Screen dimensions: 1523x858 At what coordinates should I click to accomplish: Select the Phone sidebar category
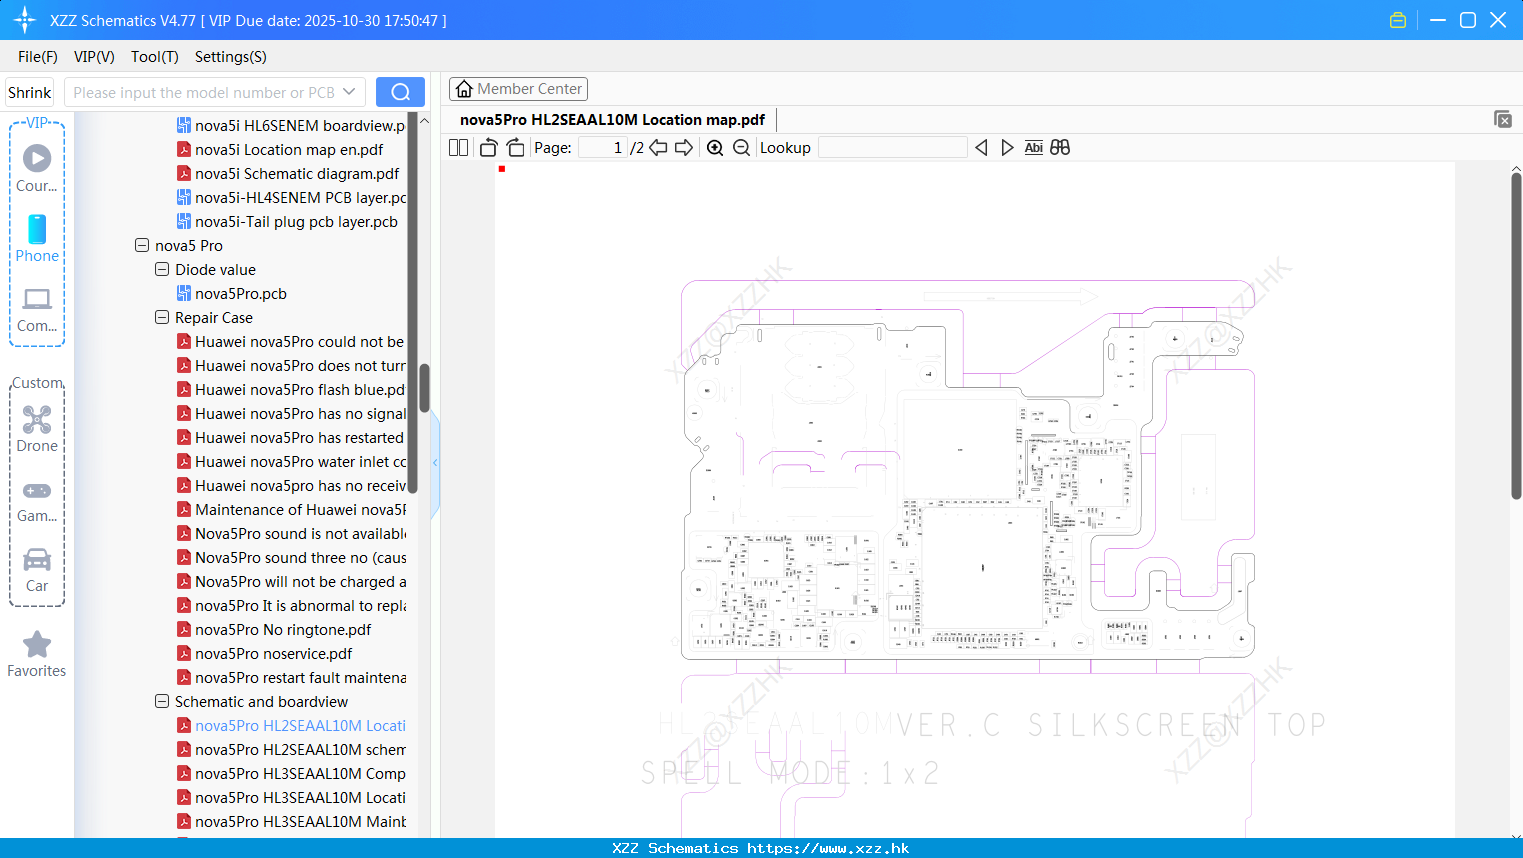[x=37, y=239]
